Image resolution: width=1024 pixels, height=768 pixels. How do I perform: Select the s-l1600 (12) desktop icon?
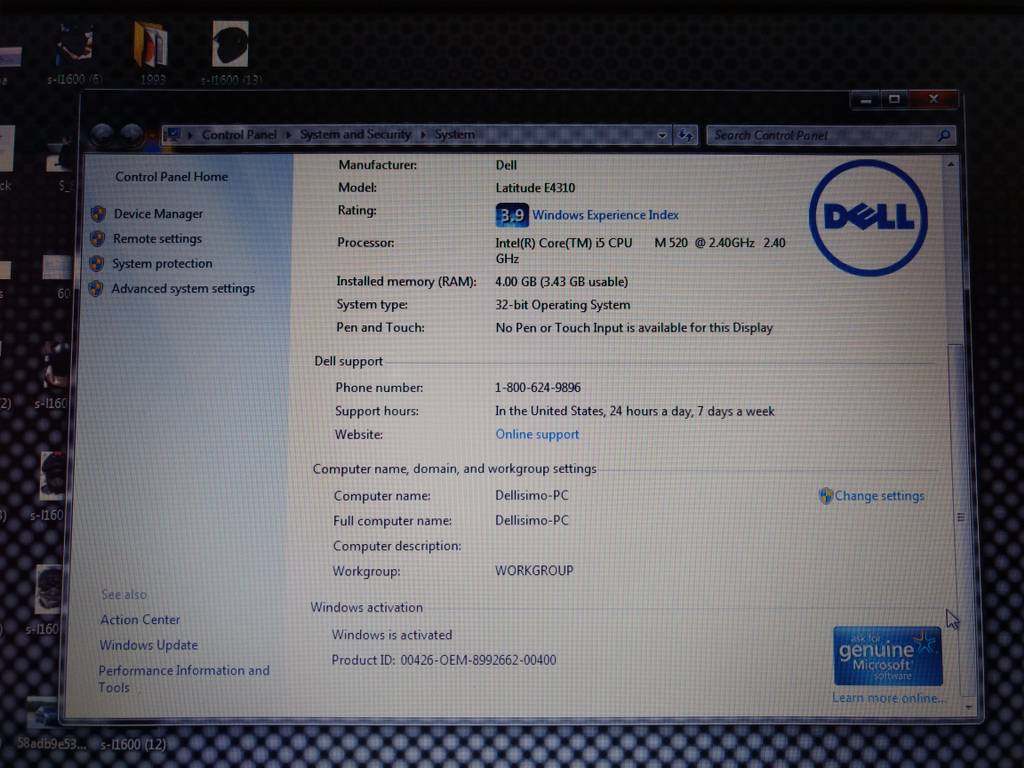[133, 744]
